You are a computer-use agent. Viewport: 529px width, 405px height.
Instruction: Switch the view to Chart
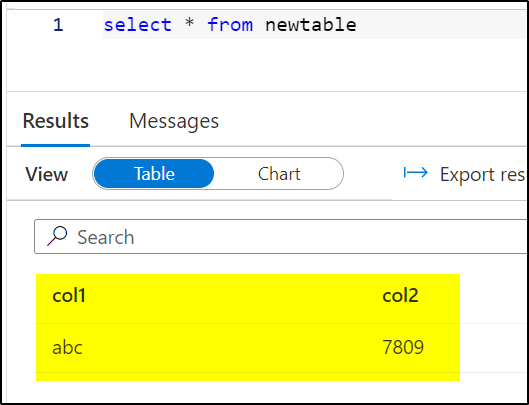coord(279,174)
